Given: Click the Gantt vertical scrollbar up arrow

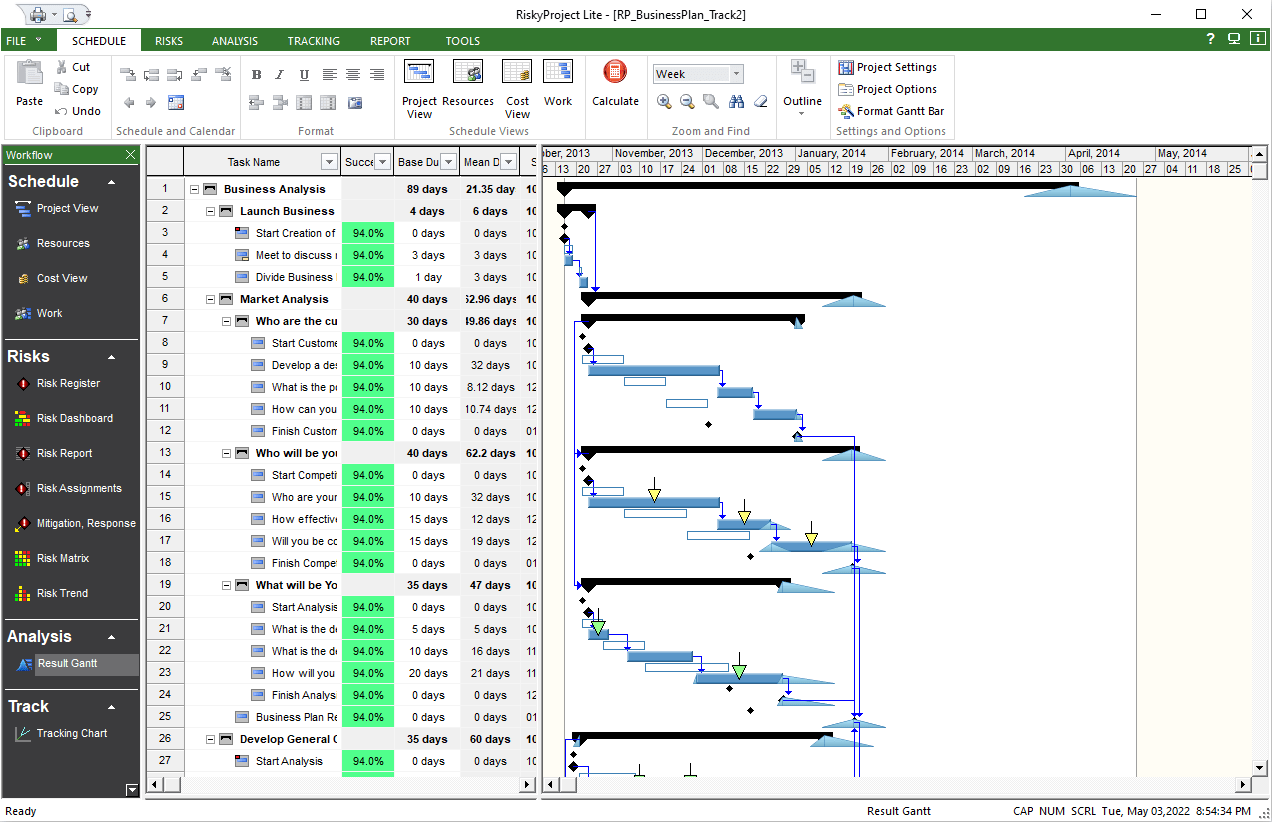Looking at the screenshot, I should [1259, 154].
